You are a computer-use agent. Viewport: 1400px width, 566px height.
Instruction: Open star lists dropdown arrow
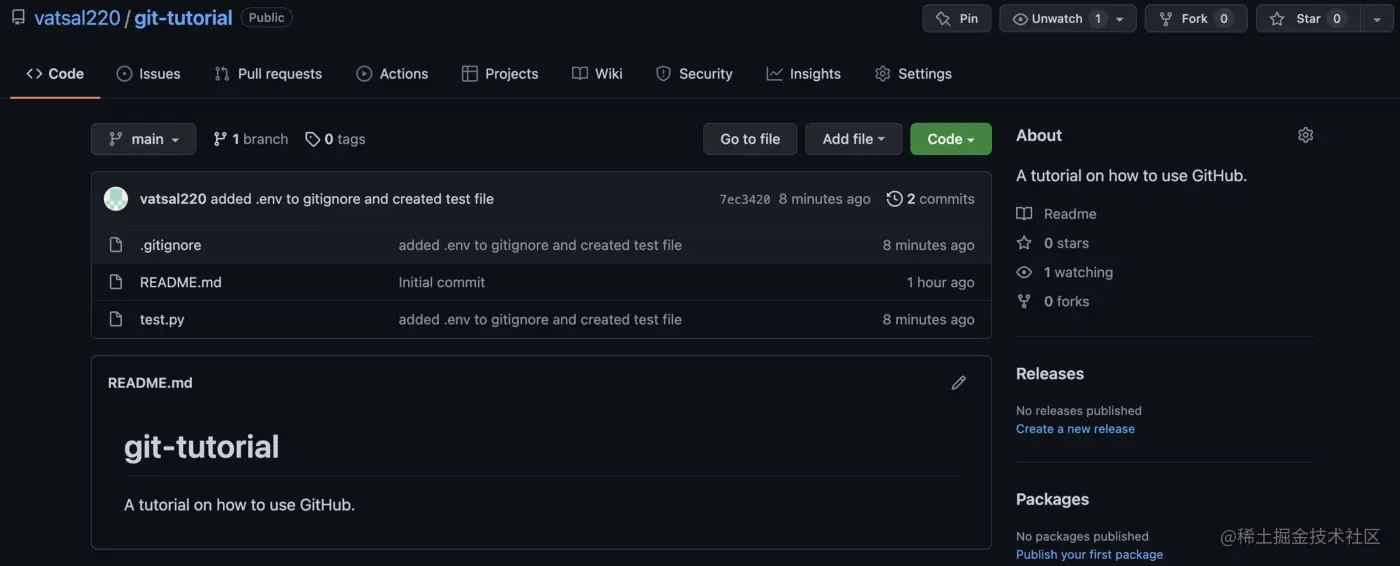pyautogui.click(x=1375, y=18)
